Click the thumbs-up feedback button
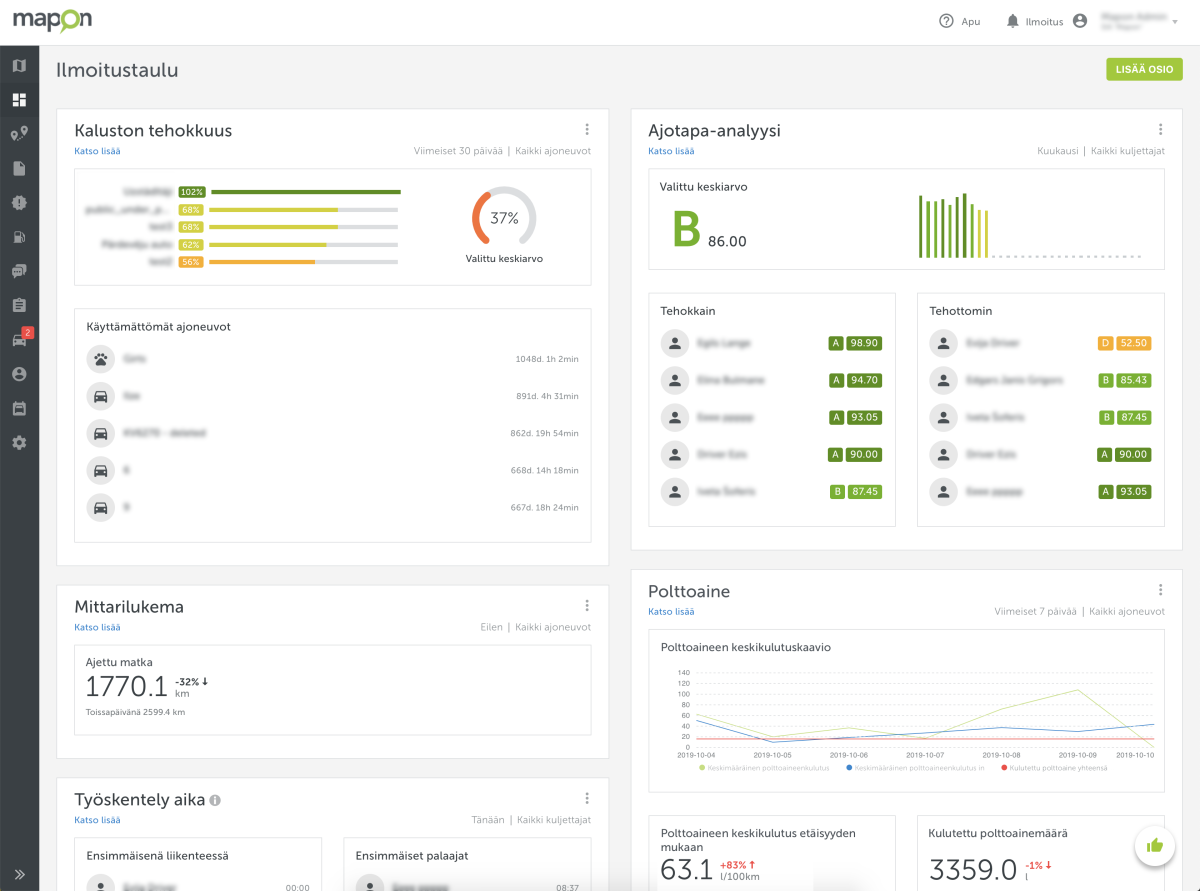This screenshot has height=891, width=1200. 1155,845
